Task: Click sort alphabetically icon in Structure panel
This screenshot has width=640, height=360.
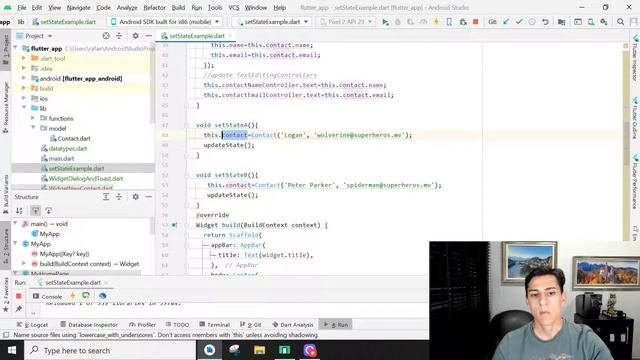Action: [x=19, y=211]
